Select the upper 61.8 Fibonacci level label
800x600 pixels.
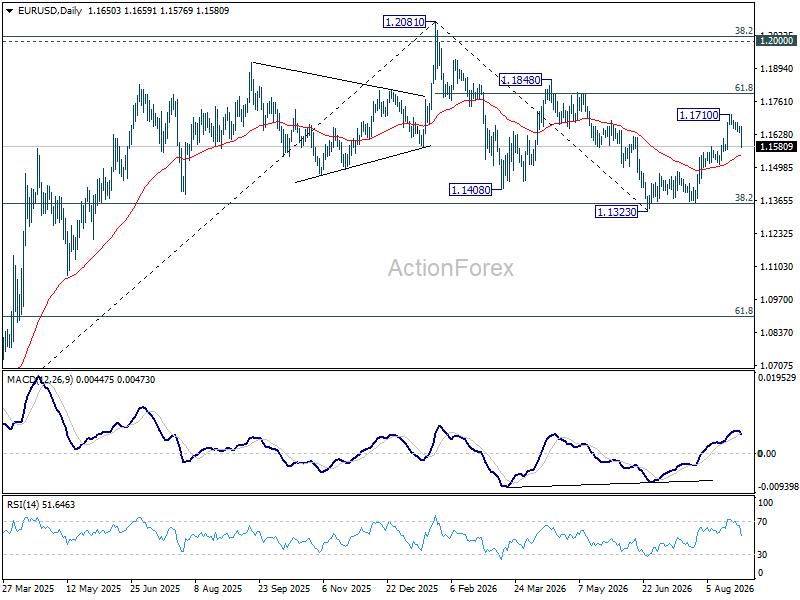point(743,88)
